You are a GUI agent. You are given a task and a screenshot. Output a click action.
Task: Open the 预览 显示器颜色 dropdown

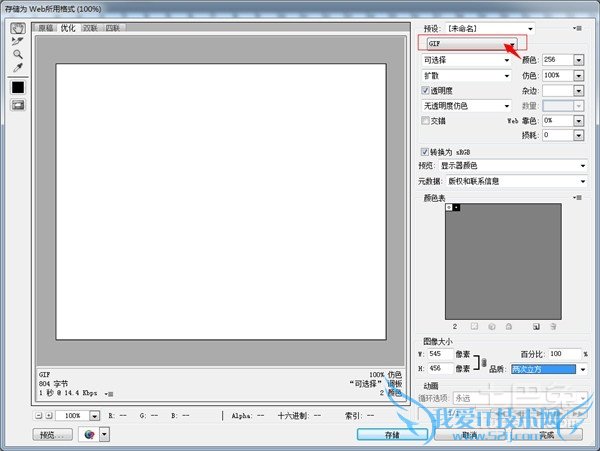point(513,166)
